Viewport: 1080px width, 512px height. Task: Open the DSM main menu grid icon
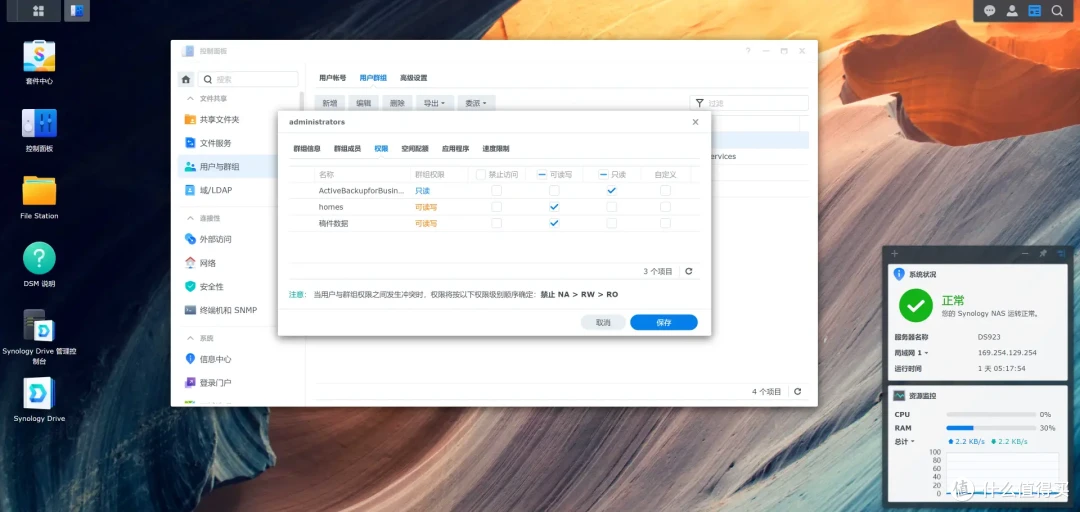point(38,11)
